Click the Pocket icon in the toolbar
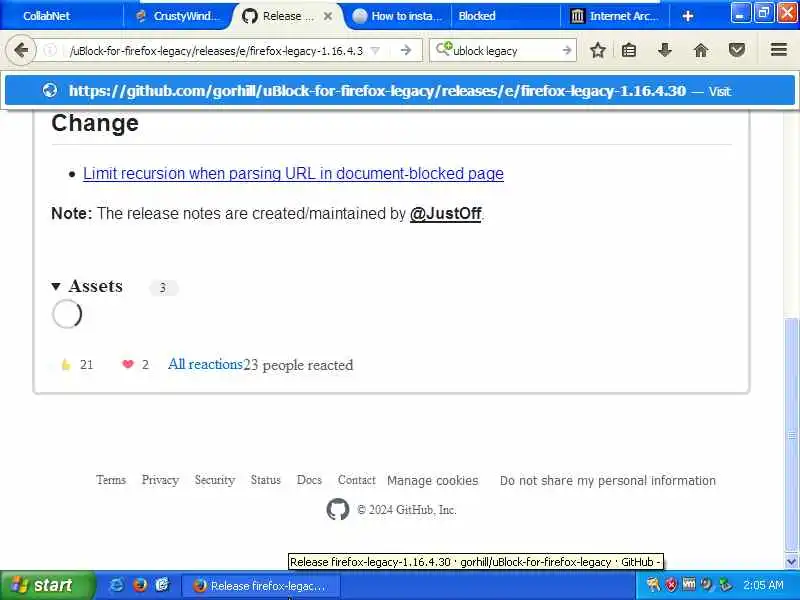The image size is (800, 600). coord(737,50)
